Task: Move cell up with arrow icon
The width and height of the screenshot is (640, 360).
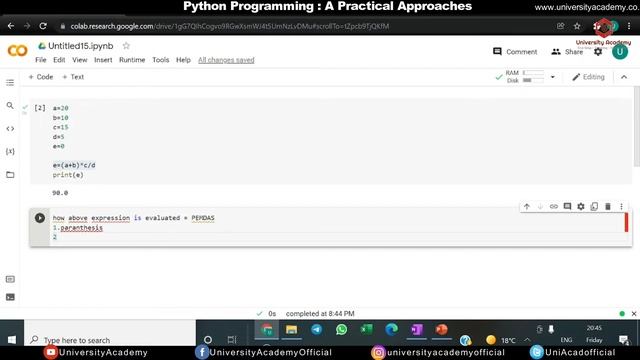Action: 527,207
